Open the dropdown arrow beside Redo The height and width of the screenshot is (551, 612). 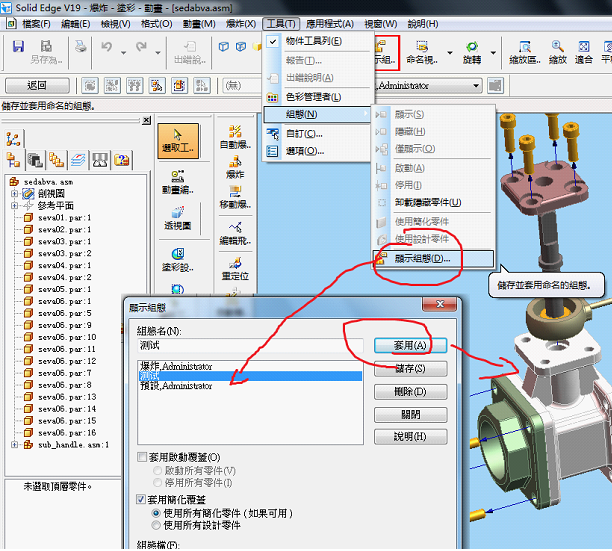(158, 53)
